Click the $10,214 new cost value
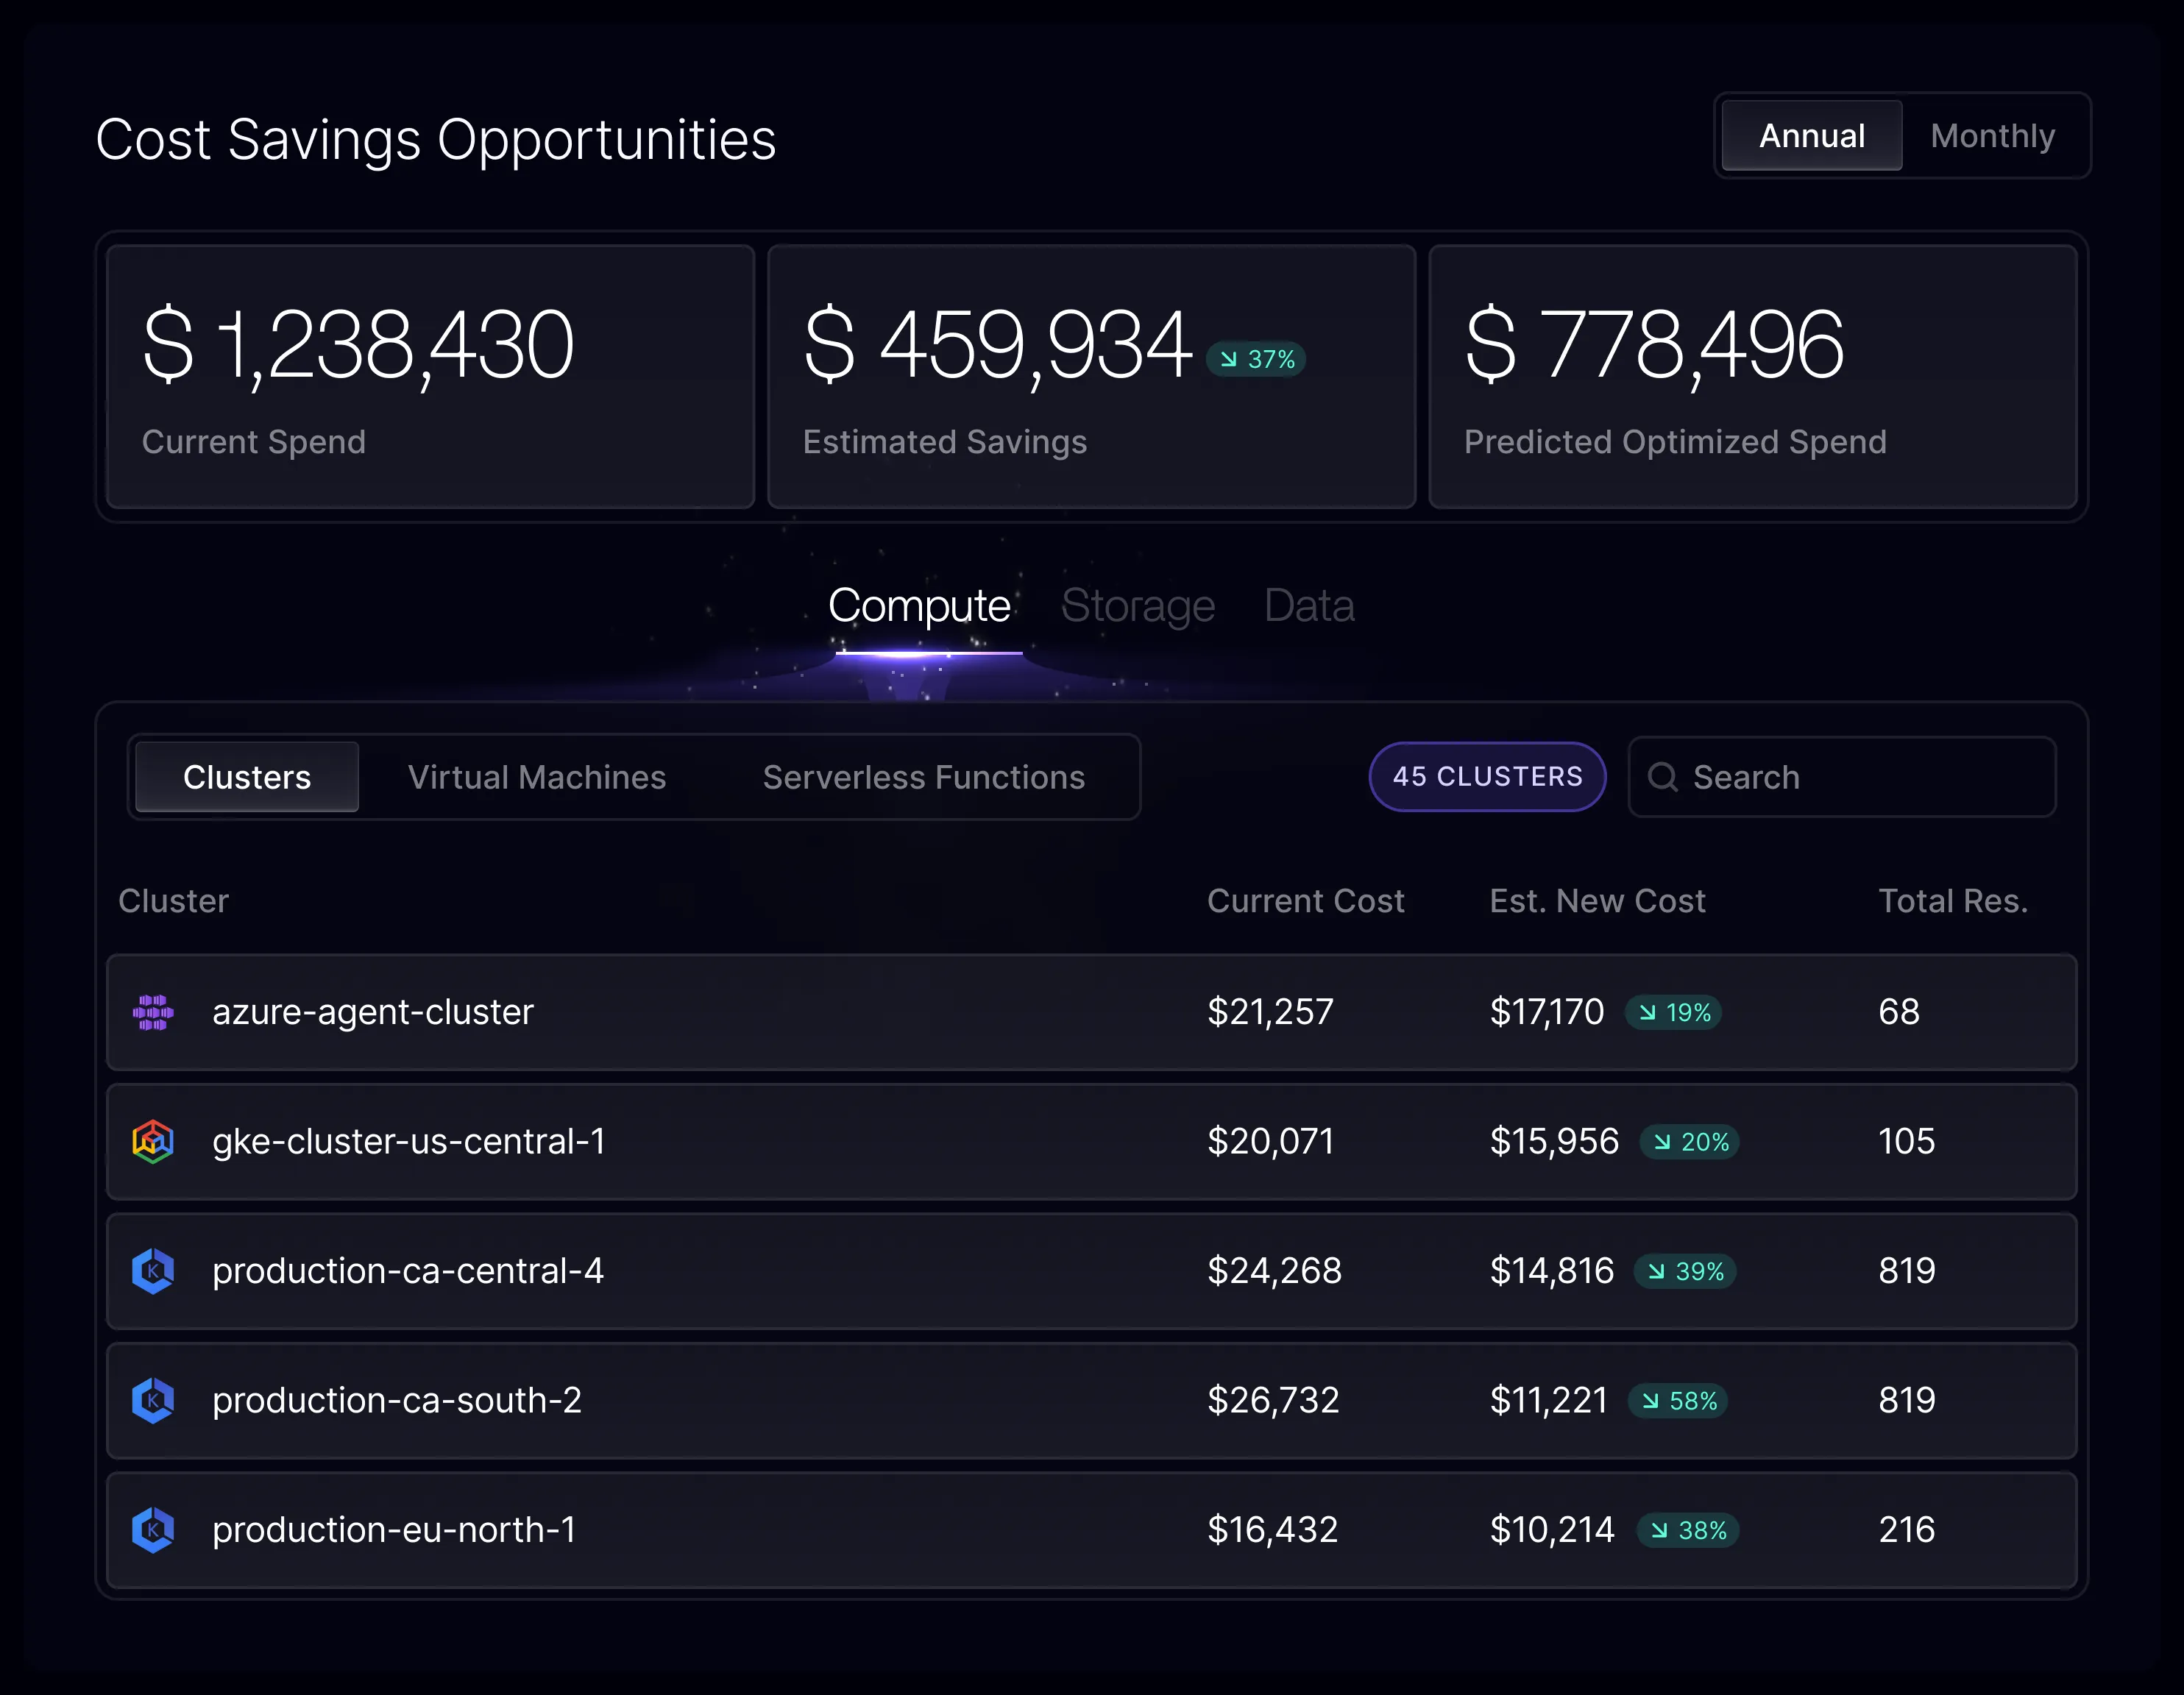 1552,1530
